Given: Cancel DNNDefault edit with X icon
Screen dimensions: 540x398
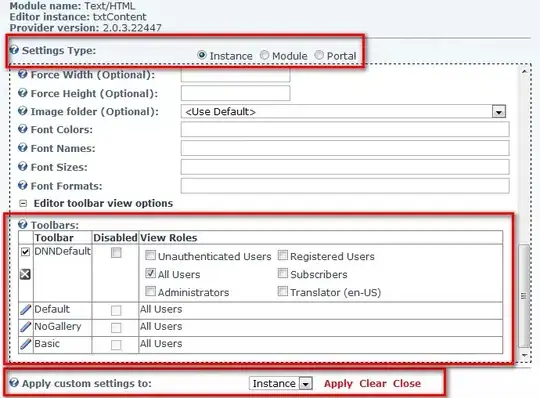Looking at the screenshot, I should point(25,274).
